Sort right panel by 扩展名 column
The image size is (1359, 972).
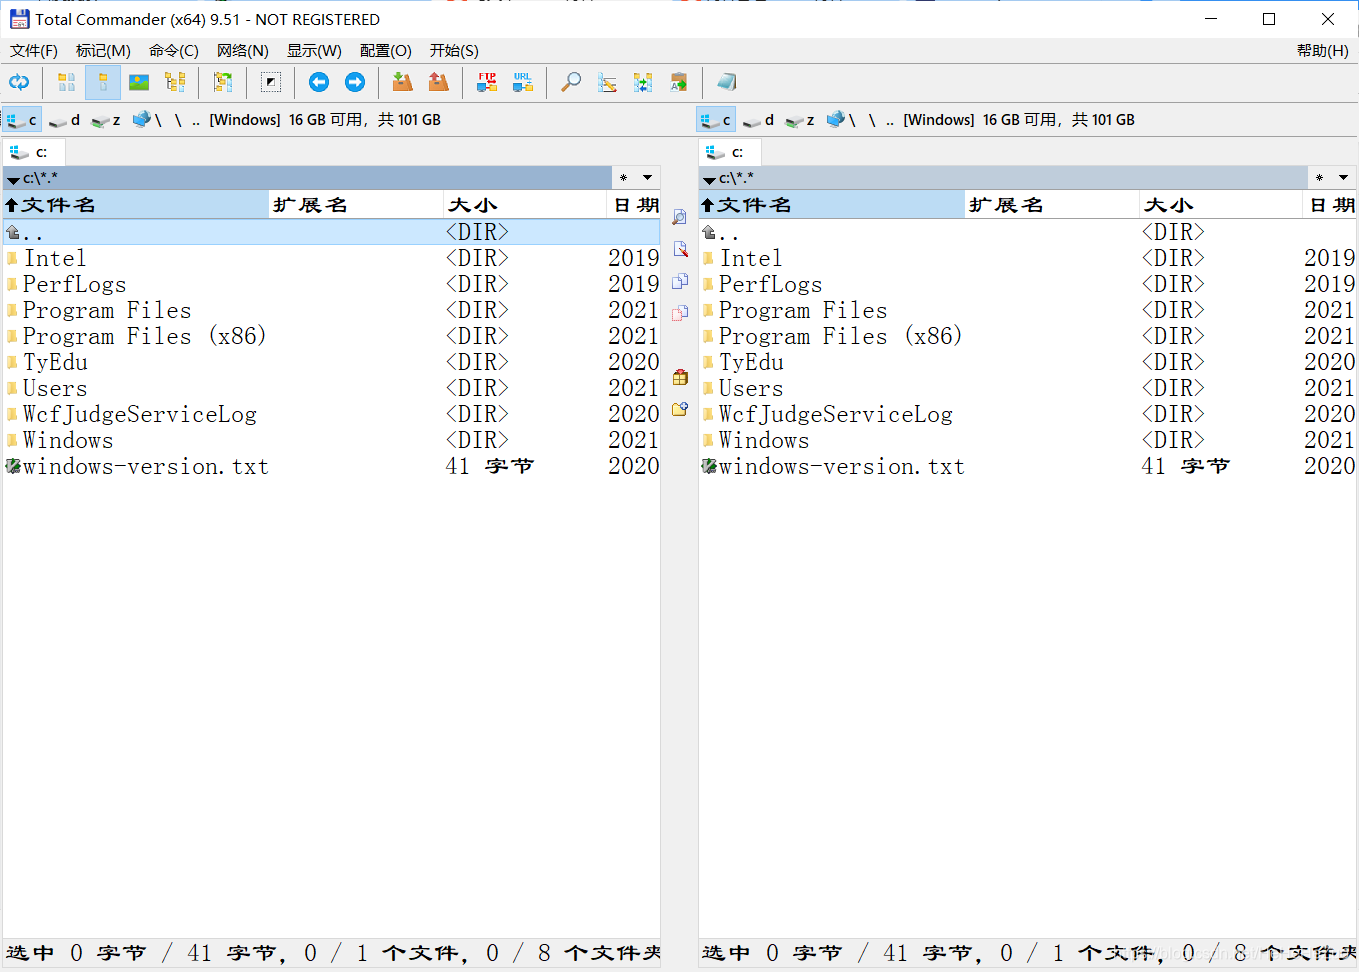click(1051, 205)
